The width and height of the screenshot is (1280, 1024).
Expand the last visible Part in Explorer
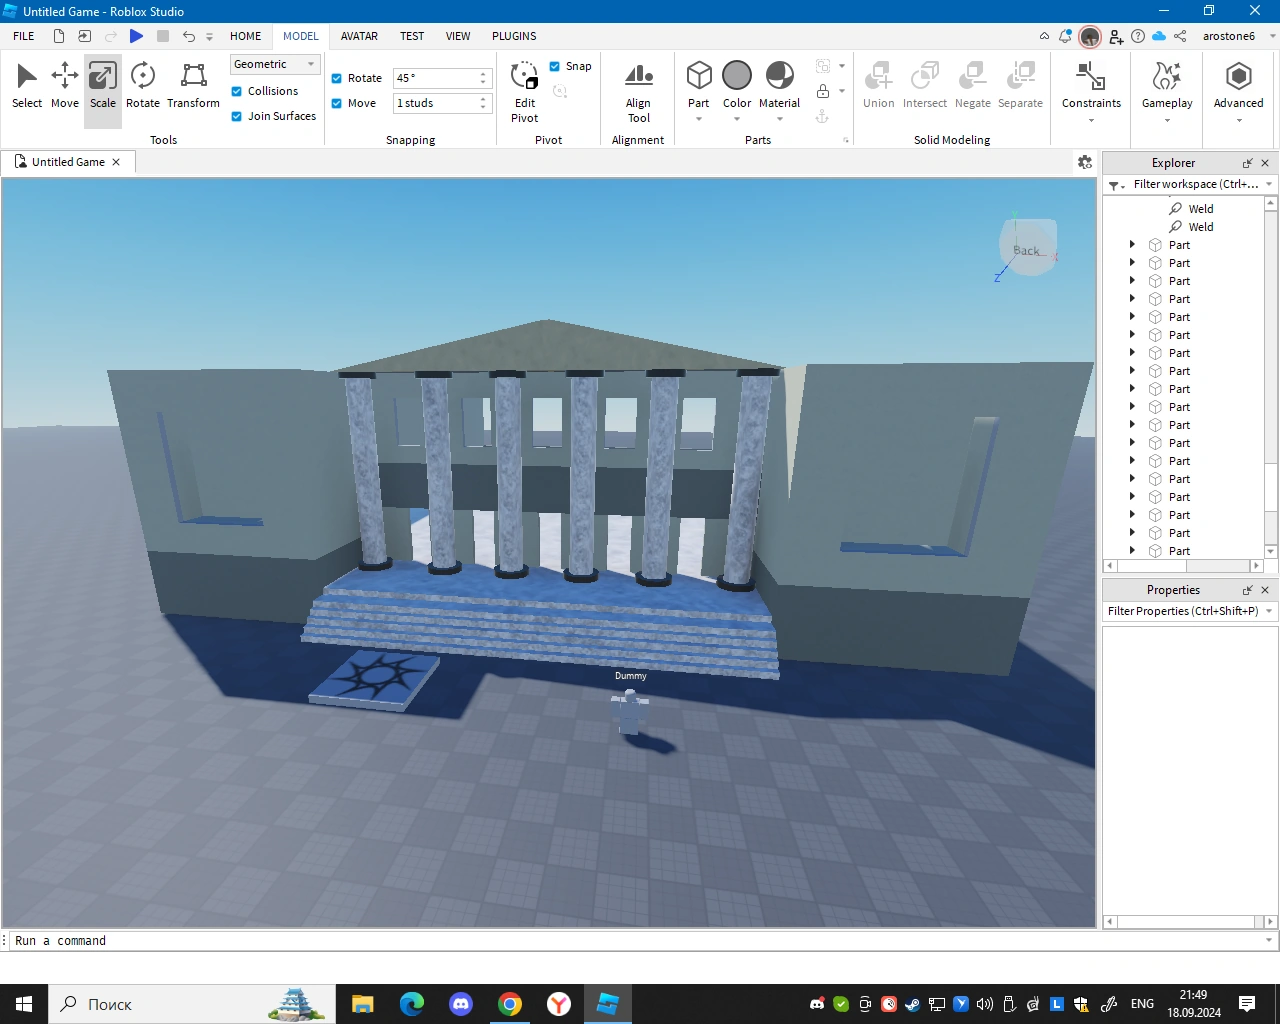pos(1132,551)
